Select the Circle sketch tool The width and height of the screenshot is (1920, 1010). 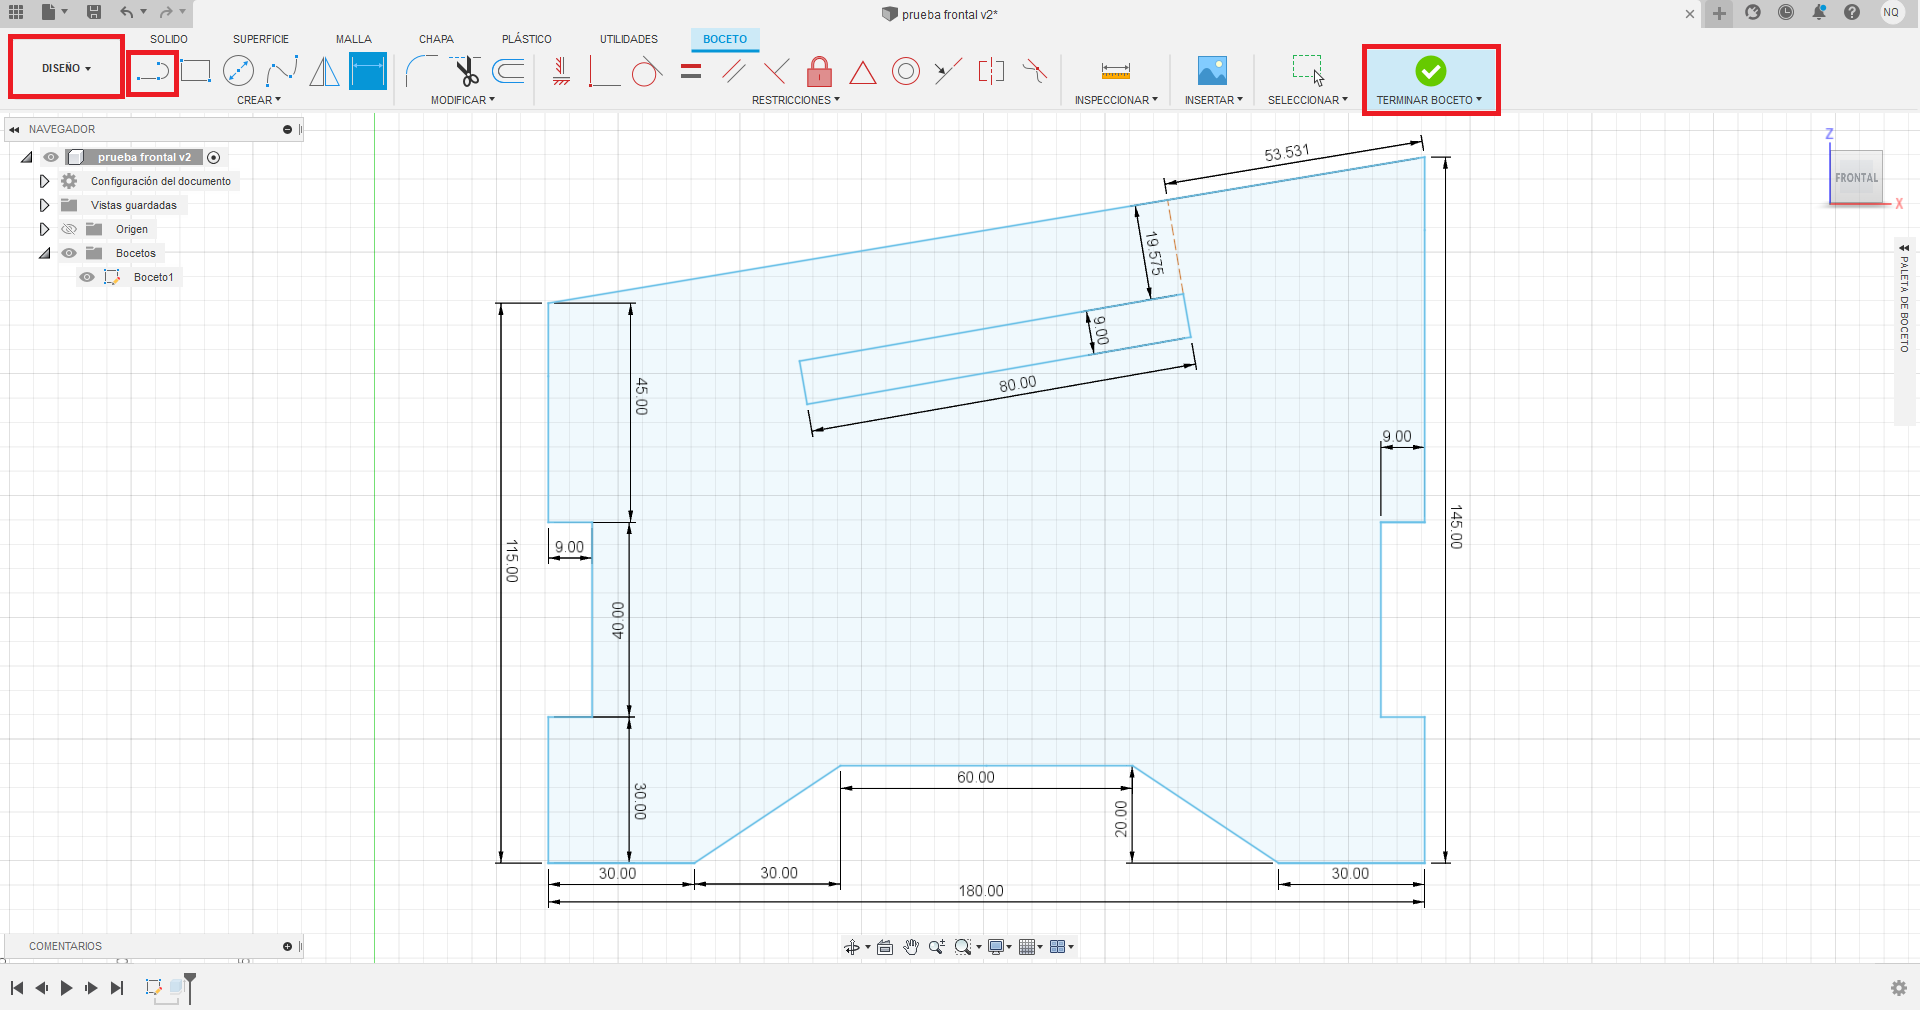[238, 71]
